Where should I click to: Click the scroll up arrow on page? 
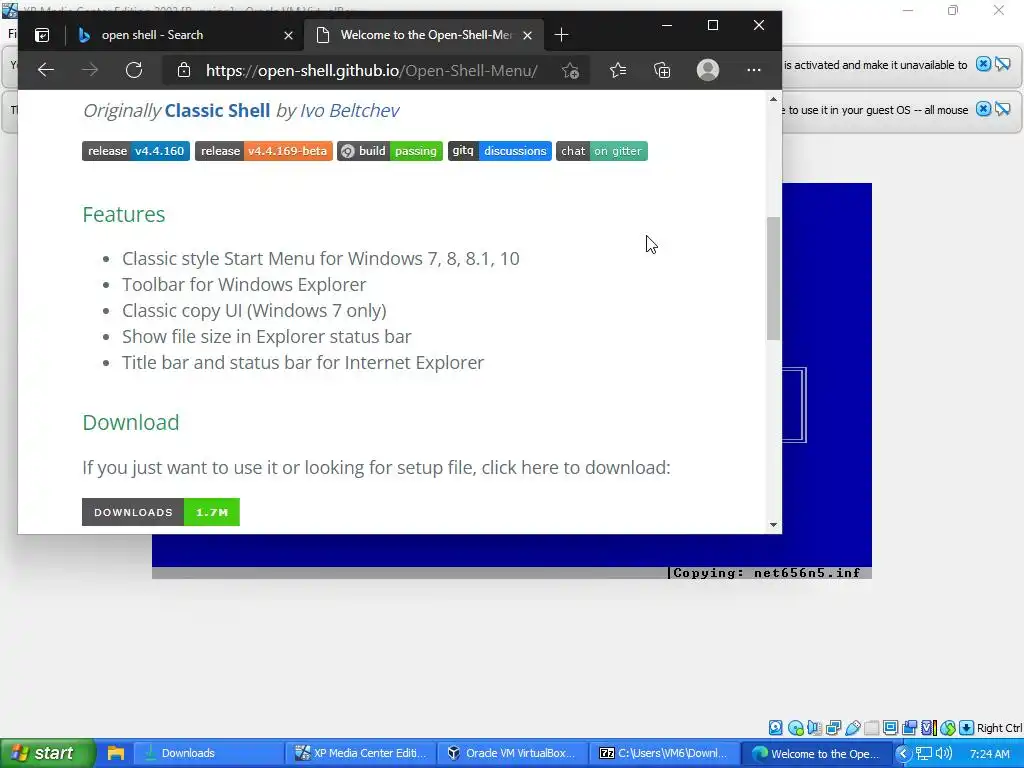[773, 99]
